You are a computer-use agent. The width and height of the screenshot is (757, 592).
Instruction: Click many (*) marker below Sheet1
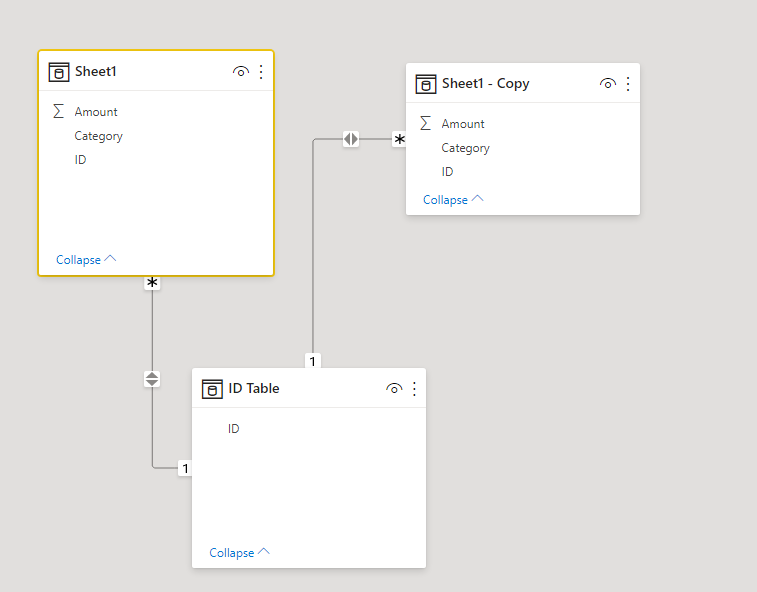tap(152, 283)
